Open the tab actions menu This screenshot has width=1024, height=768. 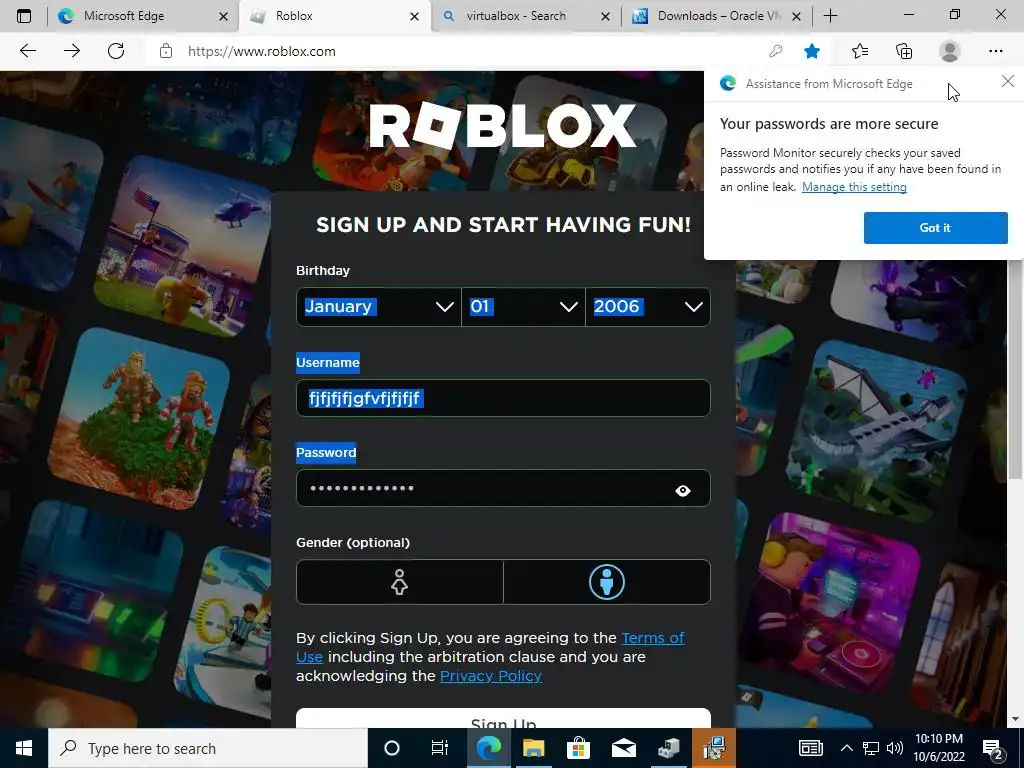(x=24, y=16)
